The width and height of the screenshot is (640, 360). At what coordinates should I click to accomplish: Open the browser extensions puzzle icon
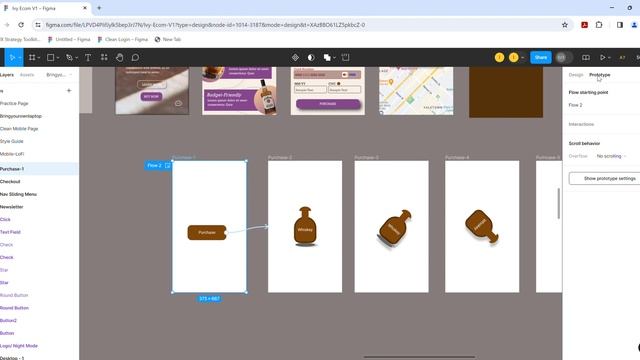point(599,25)
